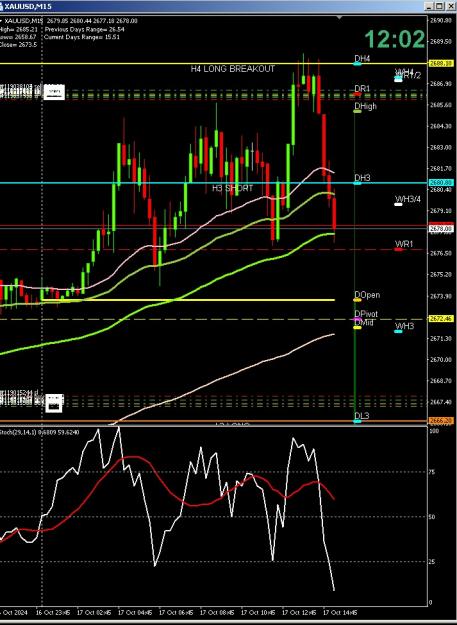Select the red WR1 level marker
457x625 pixels.
tap(398, 250)
